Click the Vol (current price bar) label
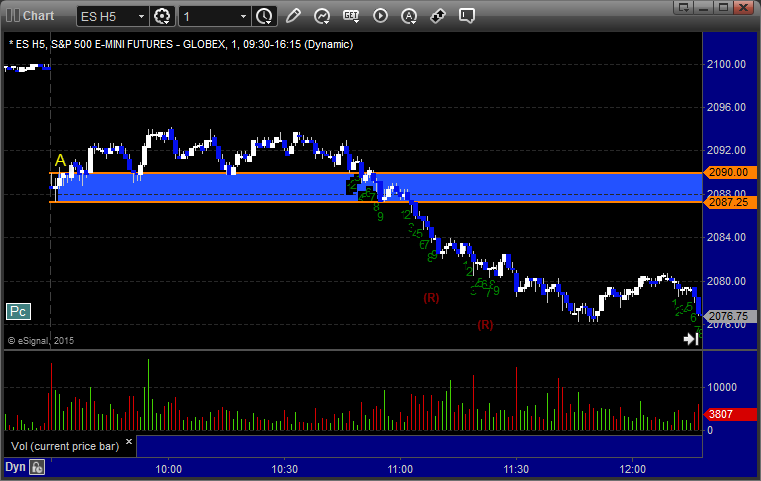 (65, 446)
